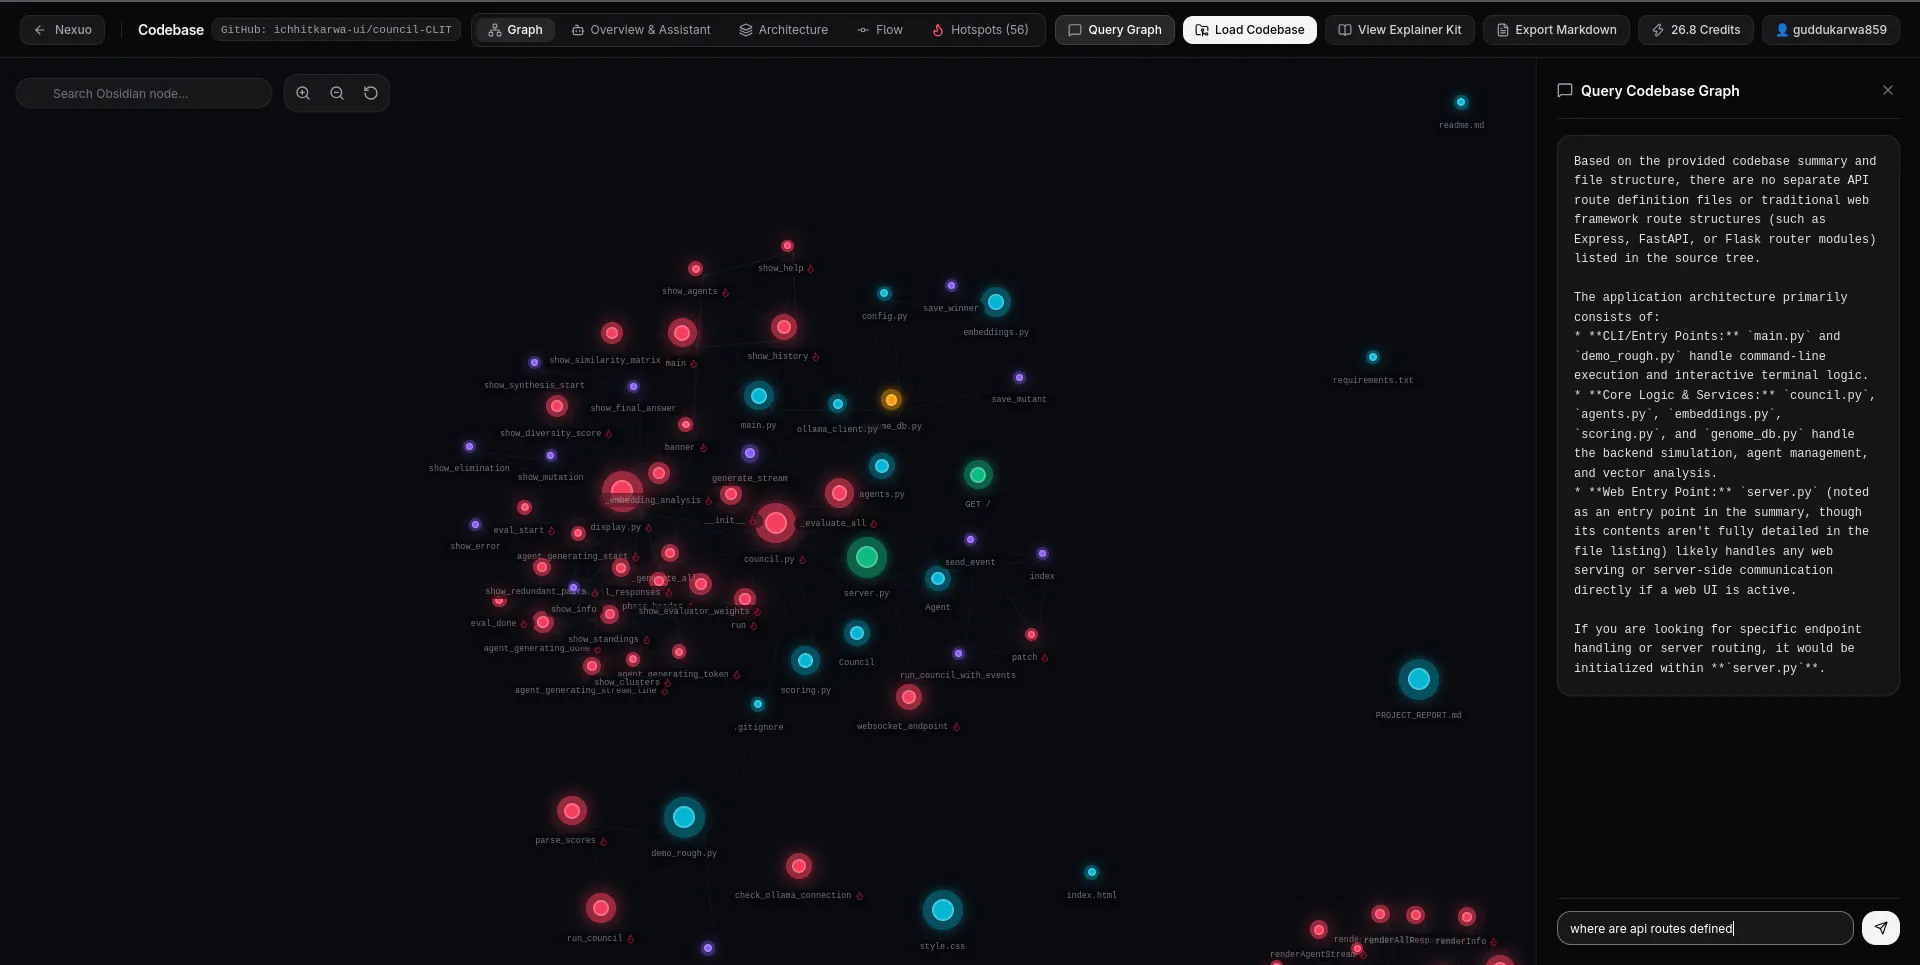Select the readme.md node
This screenshot has width=1920, height=965.
[1461, 102]
